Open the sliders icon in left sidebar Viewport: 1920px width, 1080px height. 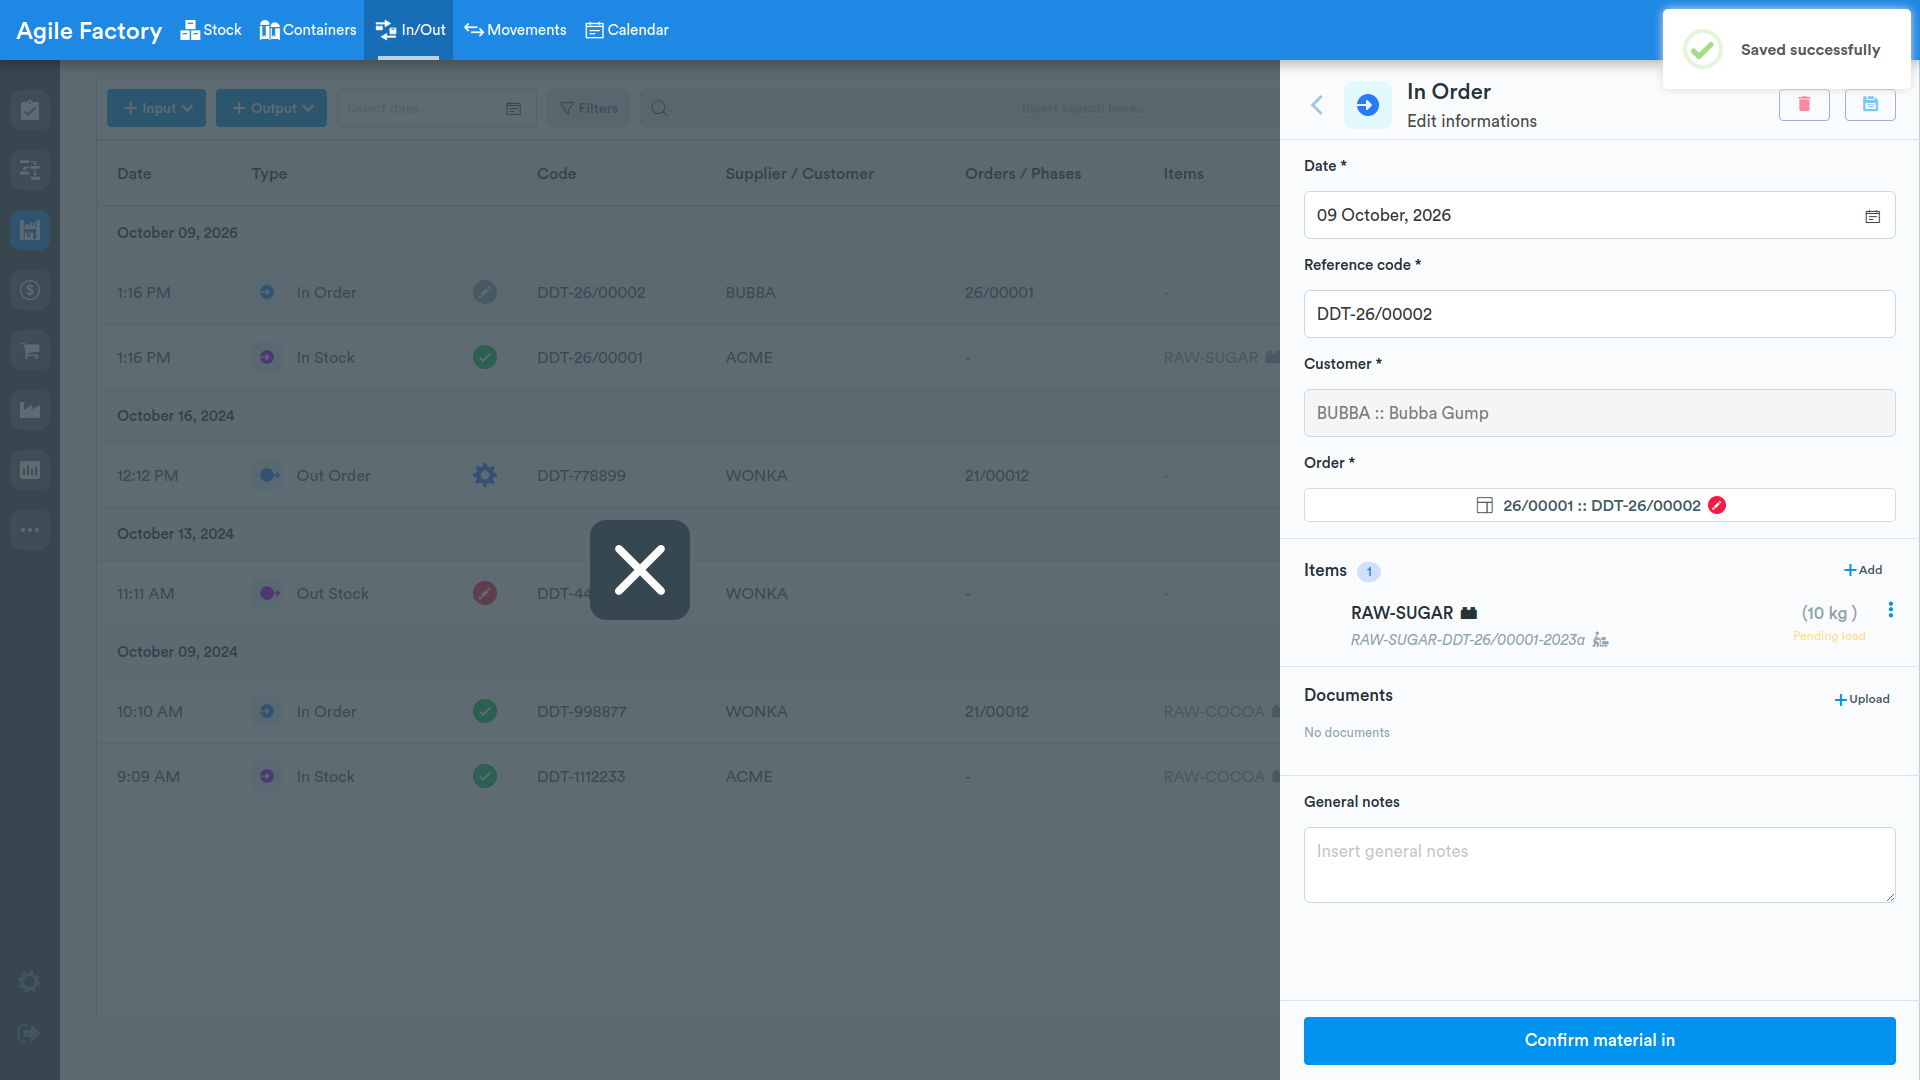click(30, 170)
